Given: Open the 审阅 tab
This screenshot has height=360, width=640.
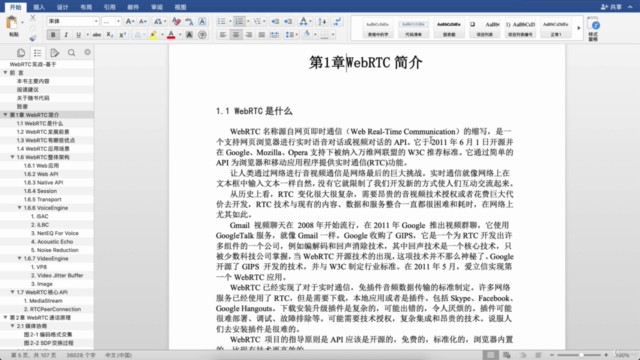Looking at the screenshot, I should tap(157, 7).
